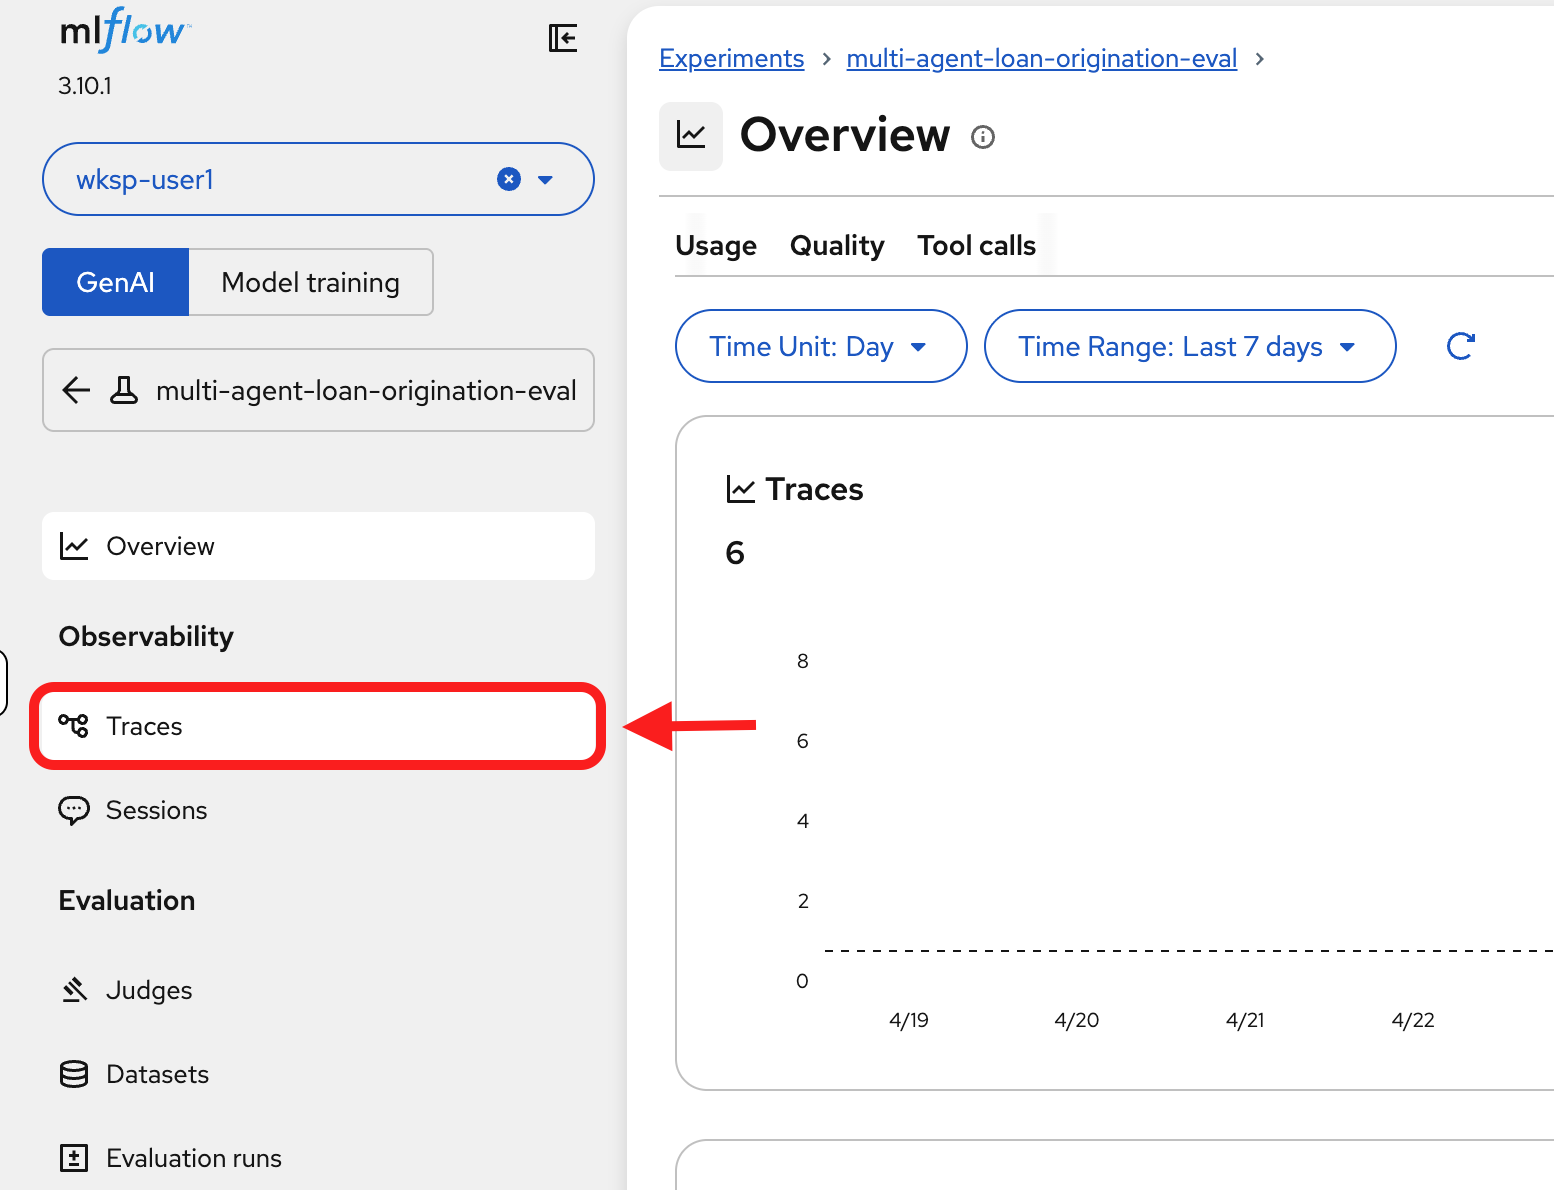Click the experiment flask icon

(x=124, y=390)
